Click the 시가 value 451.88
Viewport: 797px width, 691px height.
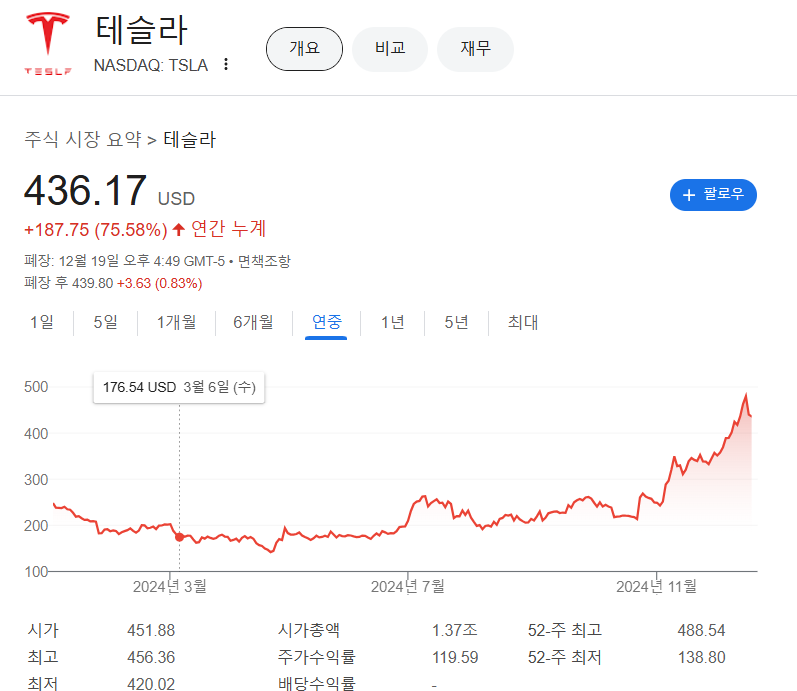pos(151,630)
